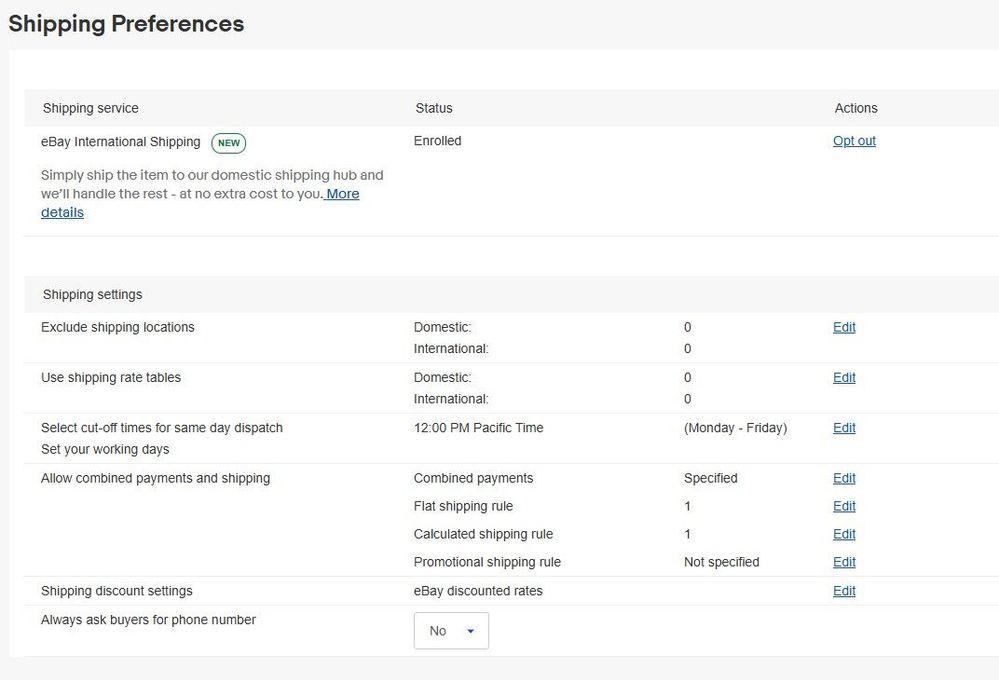Viewport: 999px width, 680px height.
Task: Edit Combined payments setting
Action: (x=844, y=478)
